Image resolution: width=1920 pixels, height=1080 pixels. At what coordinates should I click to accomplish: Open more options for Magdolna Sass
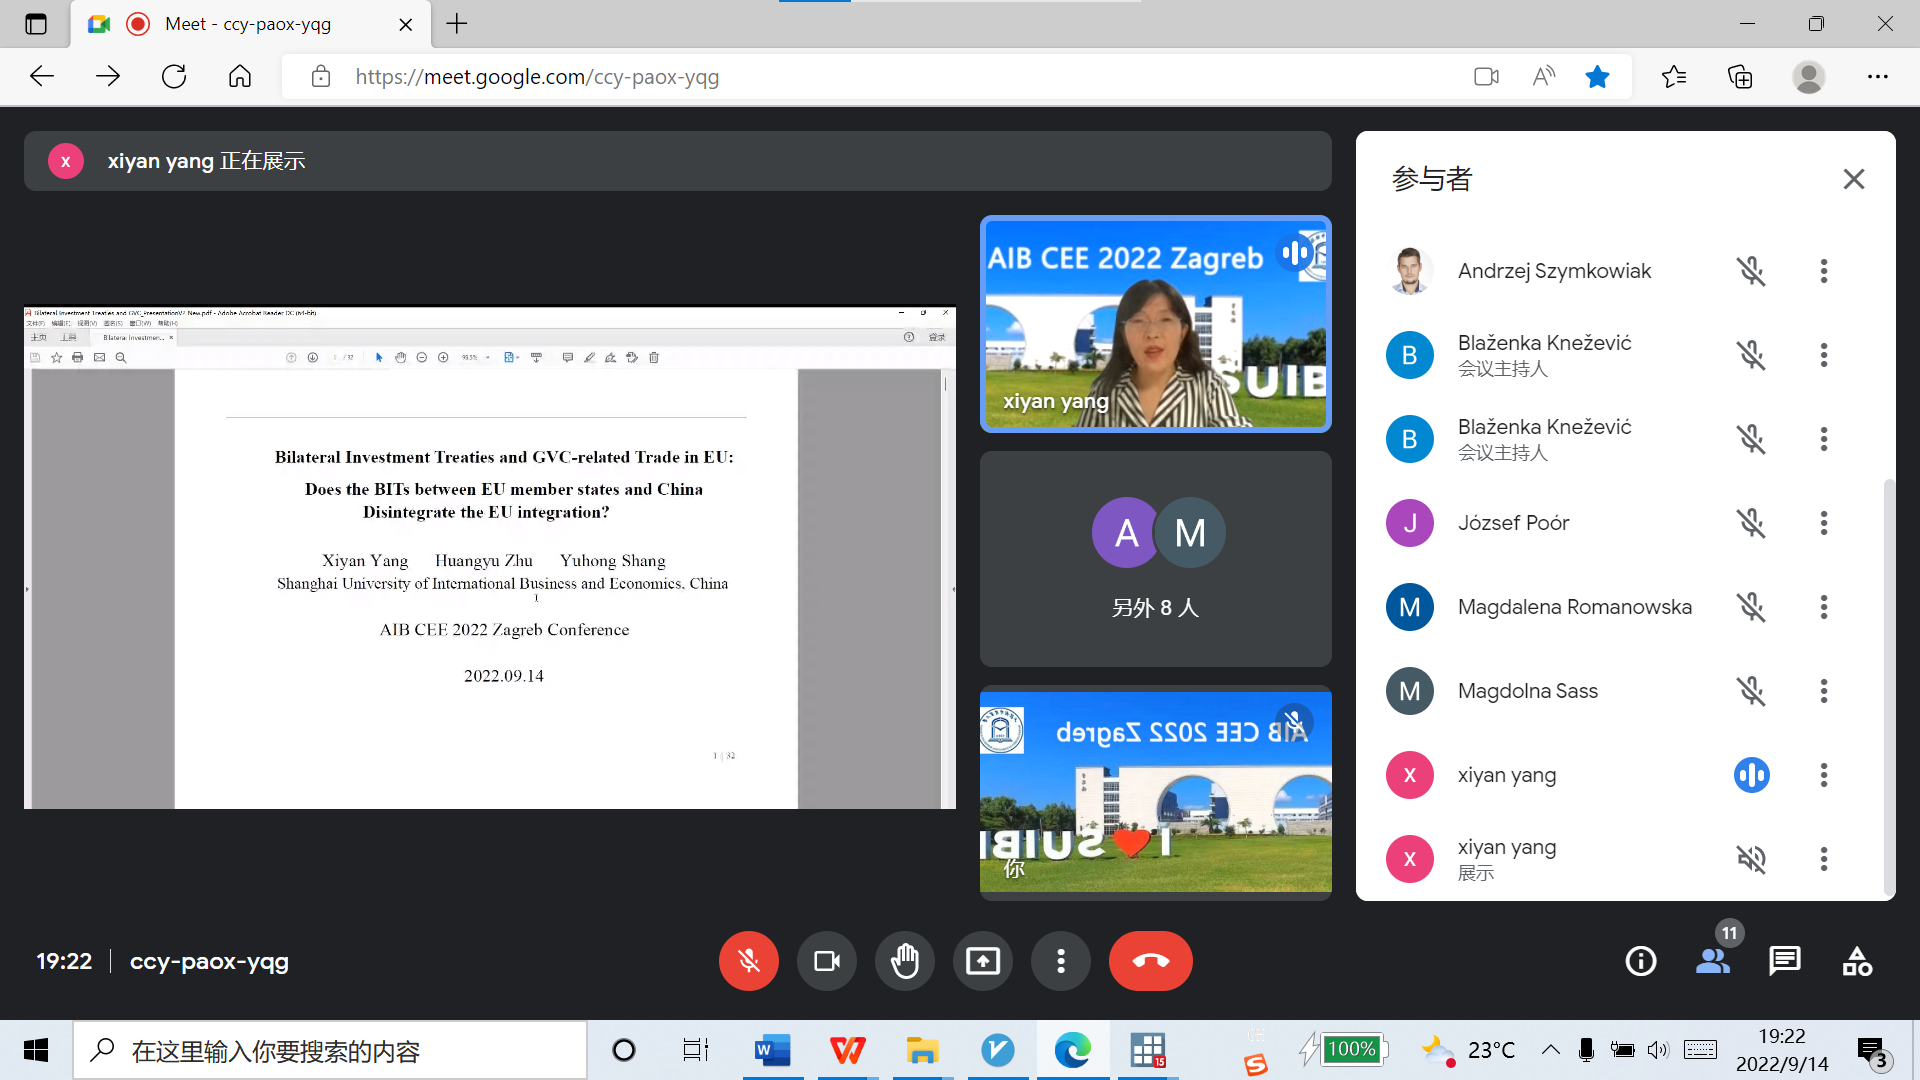1823,691
